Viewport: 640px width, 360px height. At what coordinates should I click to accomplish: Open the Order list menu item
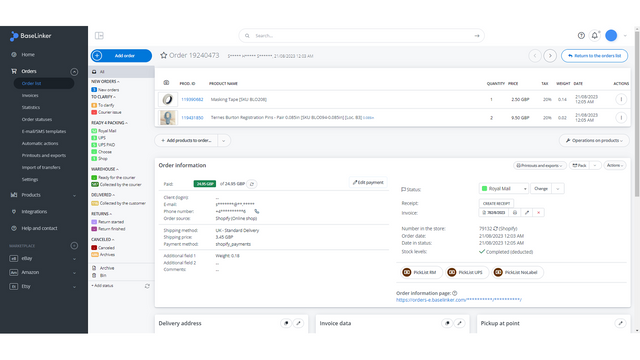pos(44,83)
